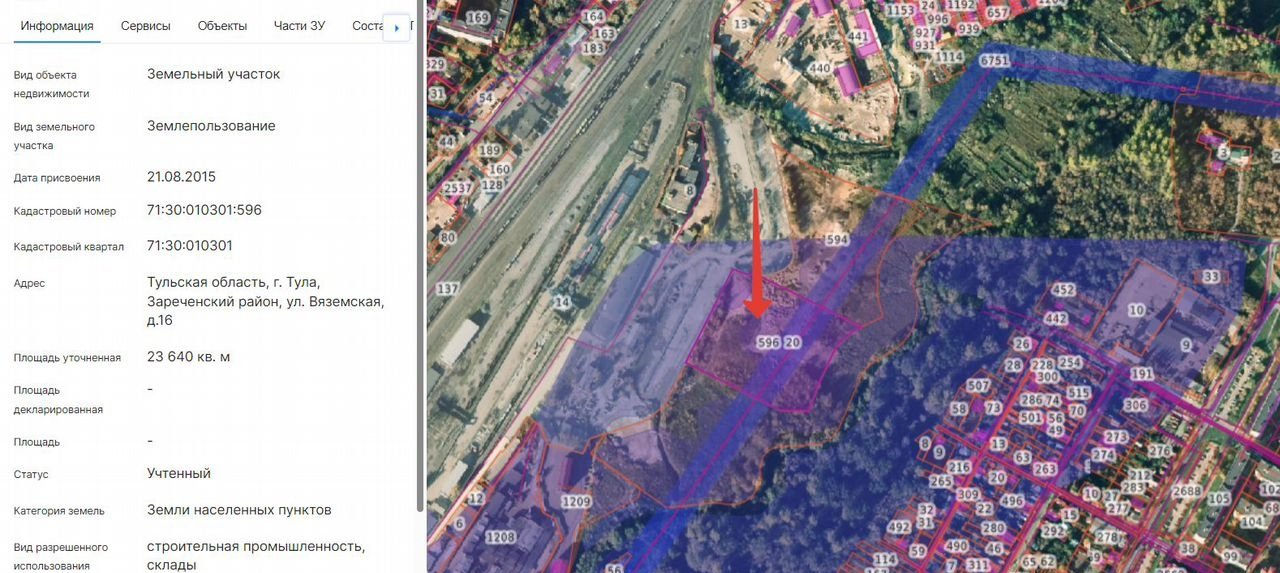The image size is (1280, 573).
Task: Open the Сервисы tab
Action: pos(145,26)
